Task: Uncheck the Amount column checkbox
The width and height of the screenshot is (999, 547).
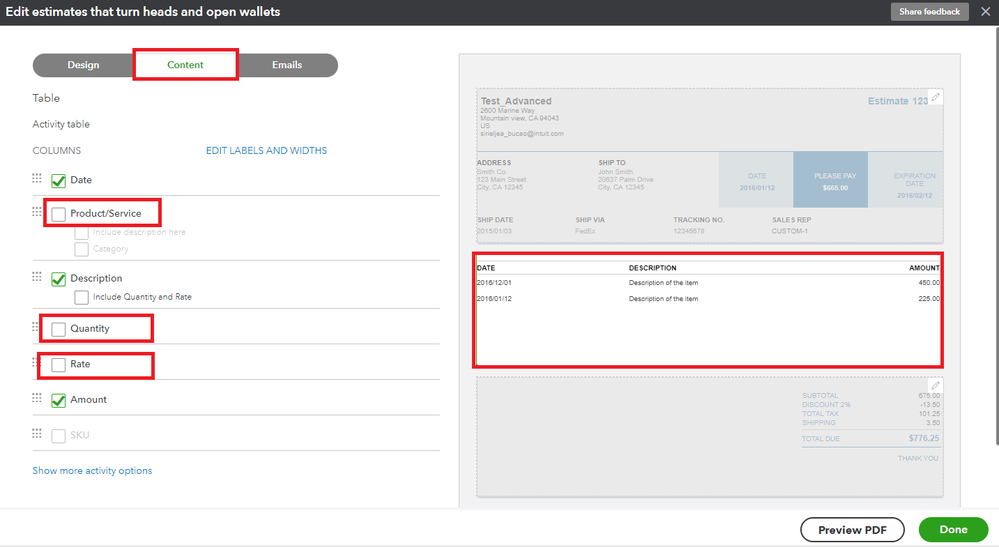Action: 59,401
